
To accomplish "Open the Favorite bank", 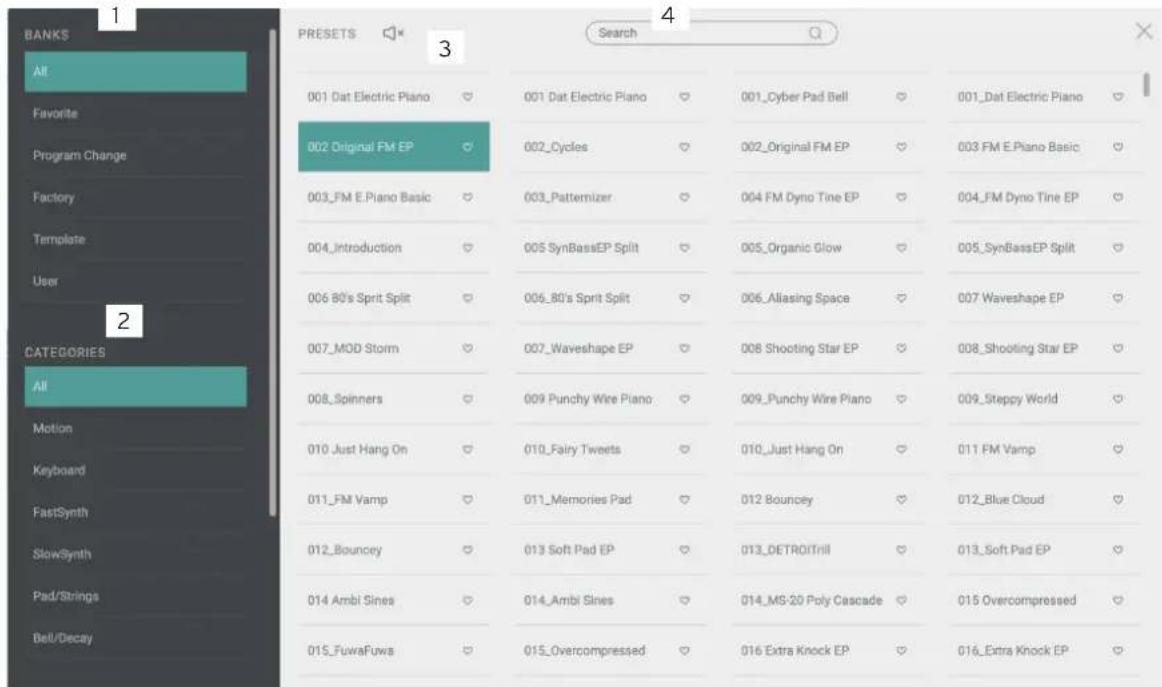I will pyautogui.click(x=136, y=113).
